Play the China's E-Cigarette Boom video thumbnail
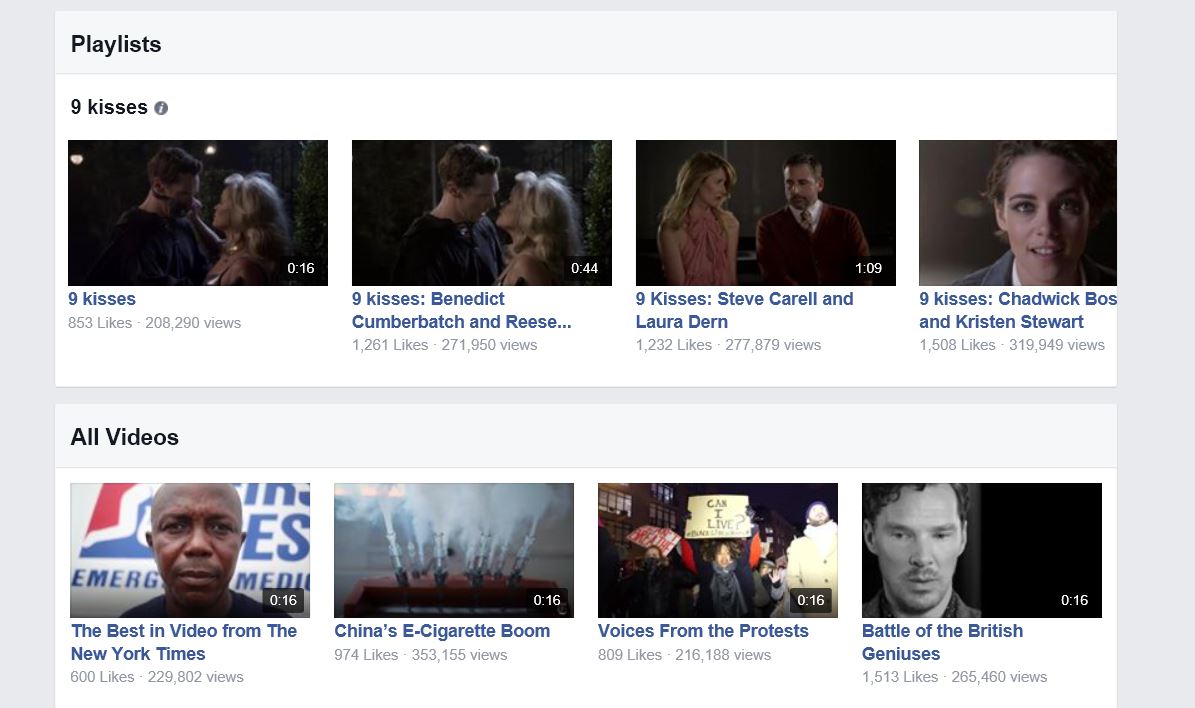The image size is (1195, 708). (x=454, y=549)
